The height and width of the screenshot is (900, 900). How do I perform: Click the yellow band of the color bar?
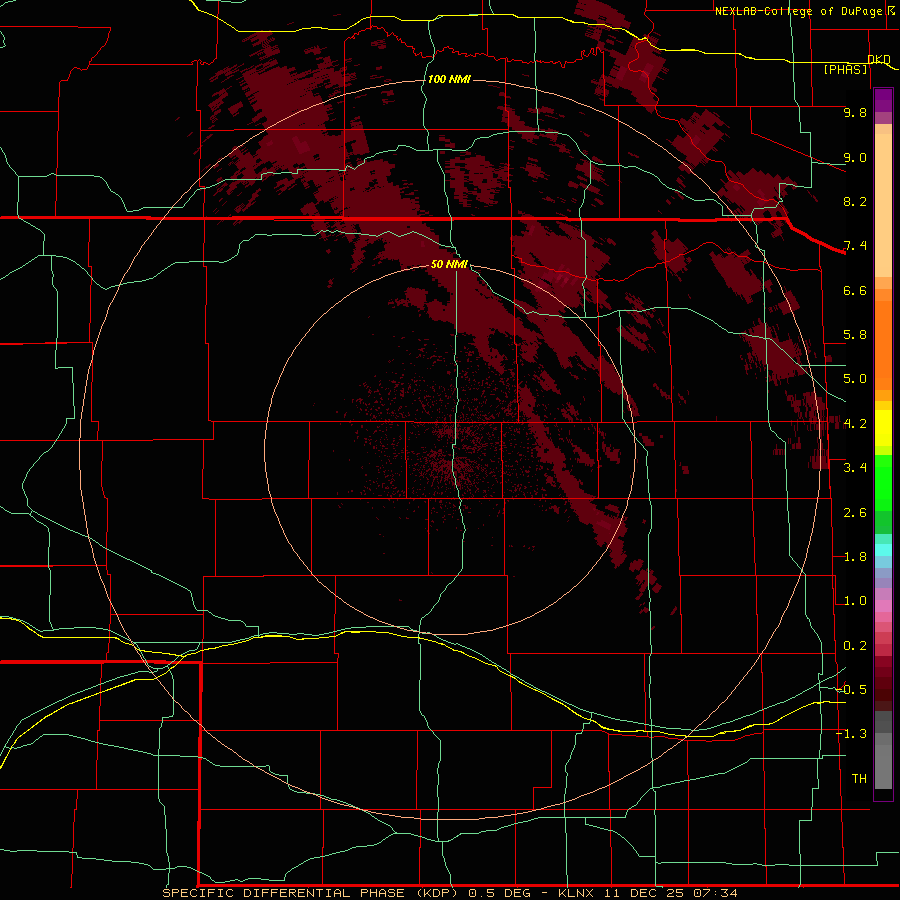tap(883, 428)
